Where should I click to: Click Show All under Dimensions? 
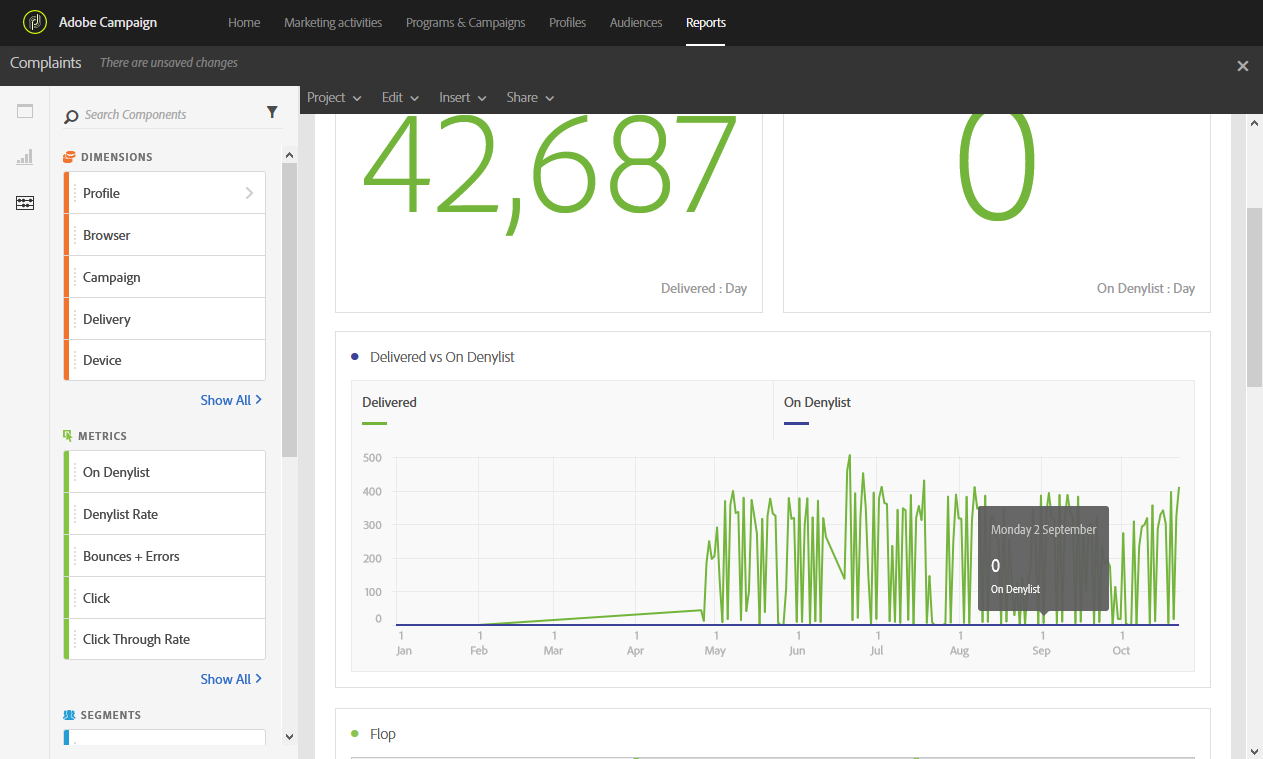tap(231, 400)
